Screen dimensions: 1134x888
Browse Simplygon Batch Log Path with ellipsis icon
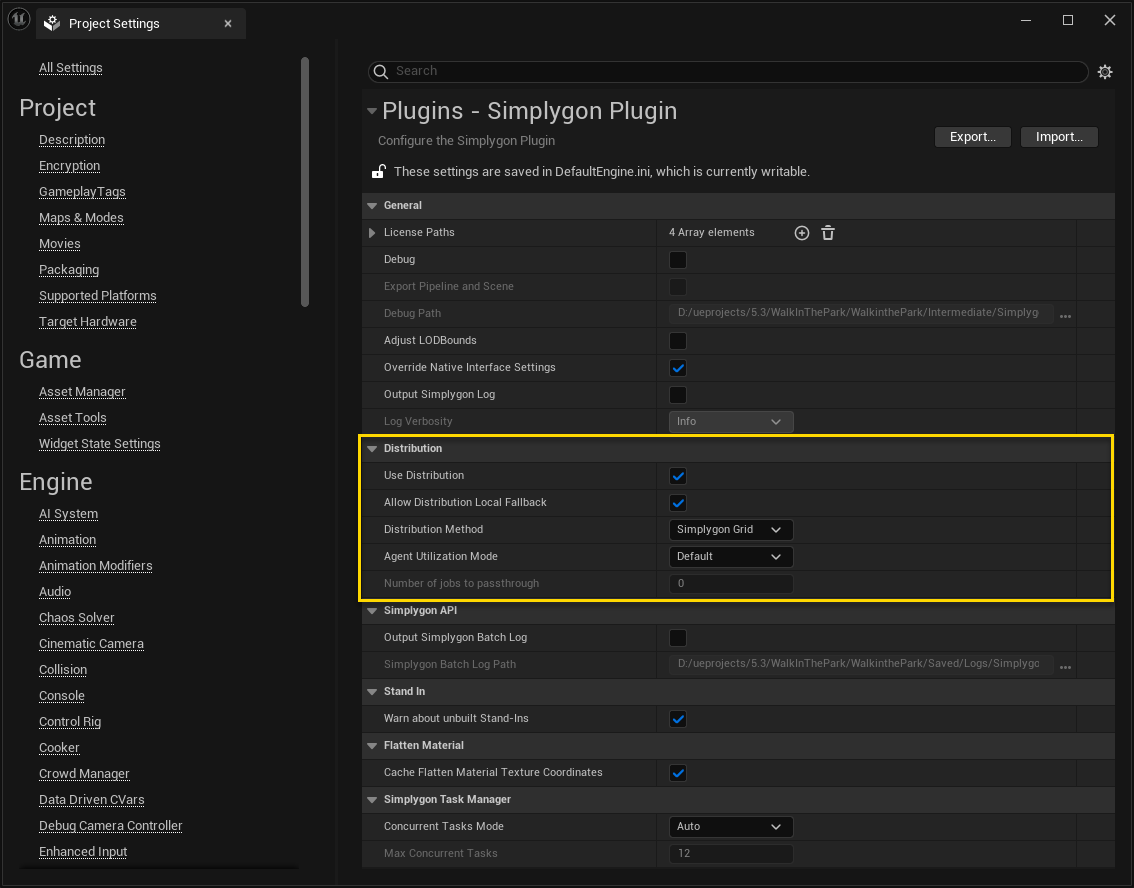(1065, 665)
